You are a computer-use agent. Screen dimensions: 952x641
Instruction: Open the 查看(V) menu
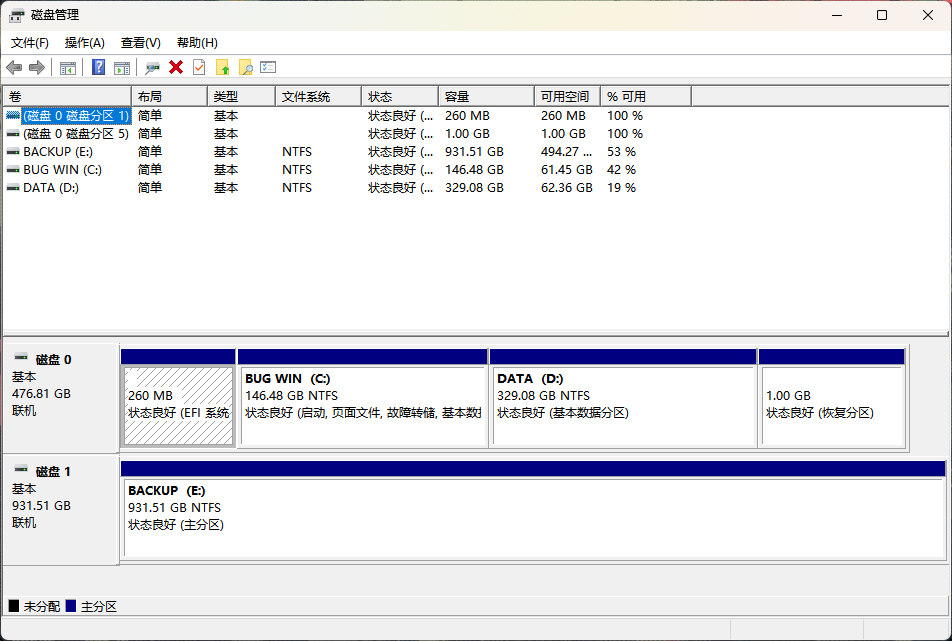coord(141,43)
